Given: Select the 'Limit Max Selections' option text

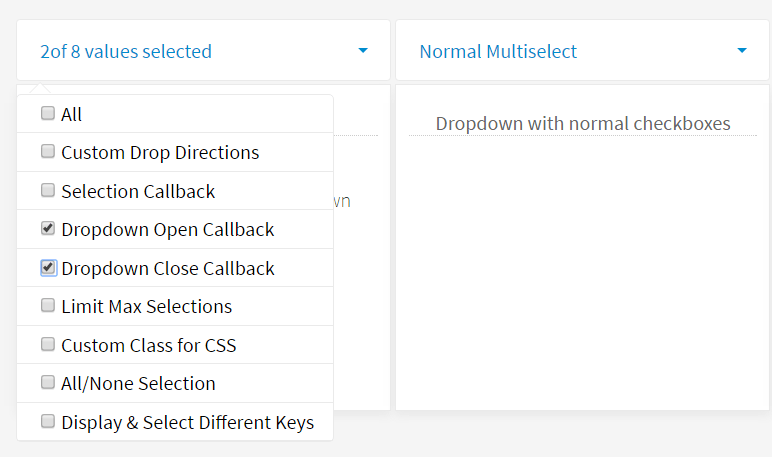Looking at the screenshot, I should [x=146, y=307].
